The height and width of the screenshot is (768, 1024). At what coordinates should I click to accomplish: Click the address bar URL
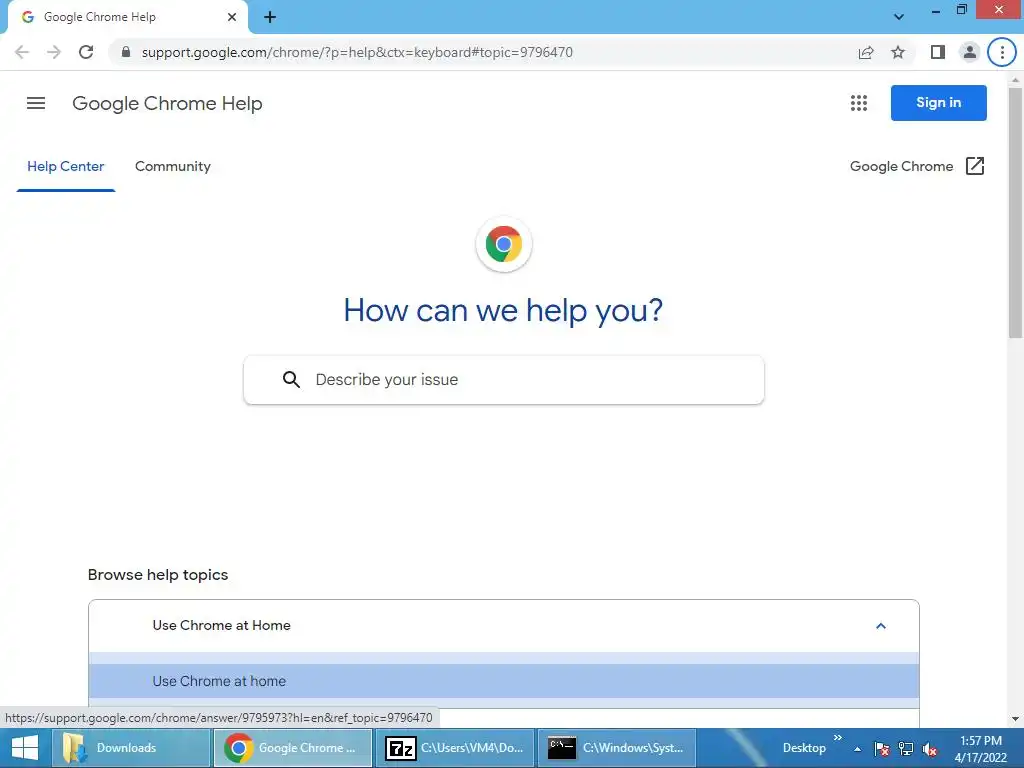357,52
